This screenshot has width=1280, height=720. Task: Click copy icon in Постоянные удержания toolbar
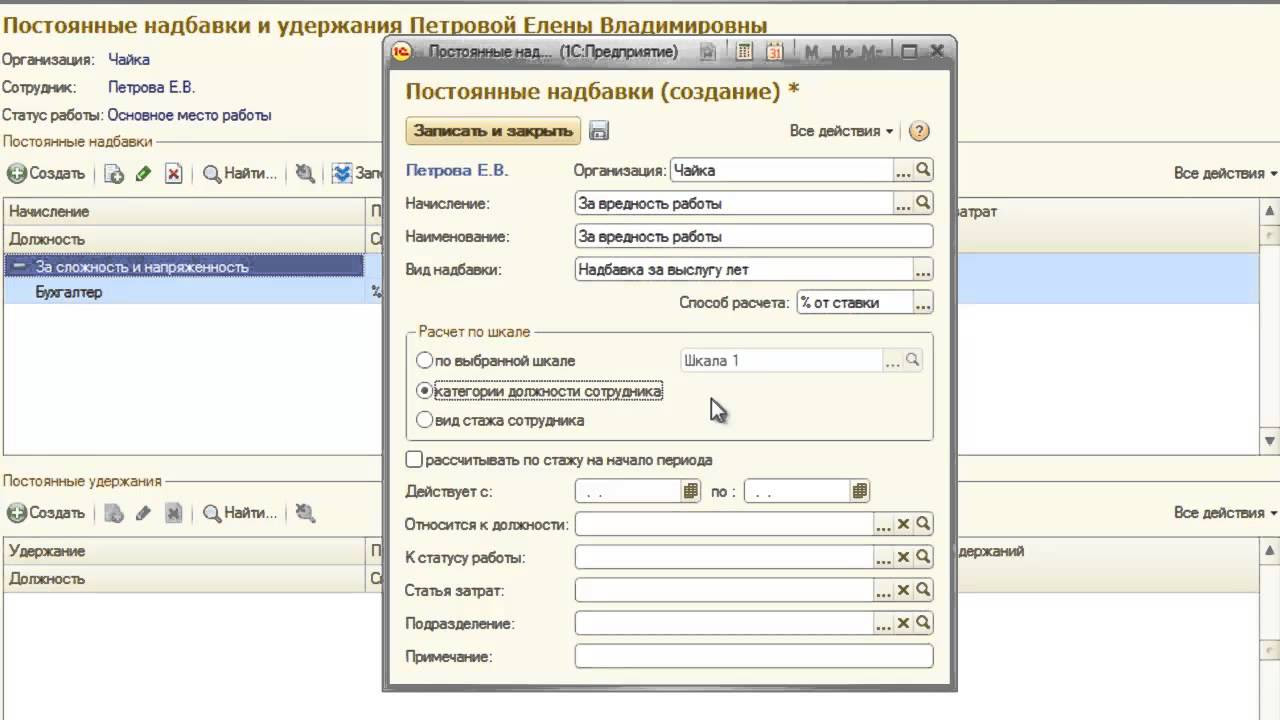[115, 513]
